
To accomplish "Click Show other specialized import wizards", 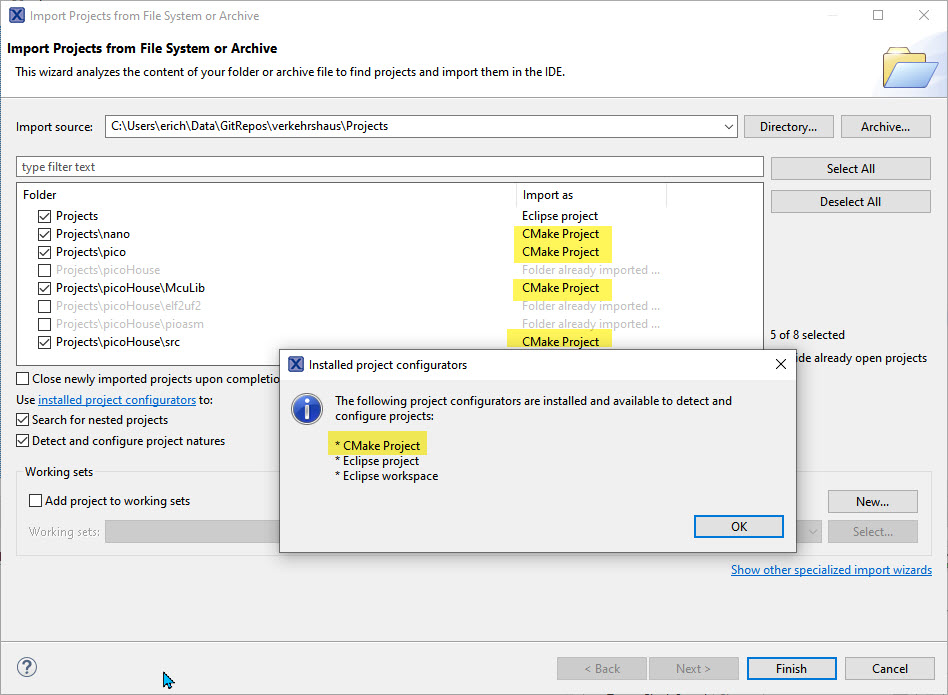I will [x=830, y=570].
